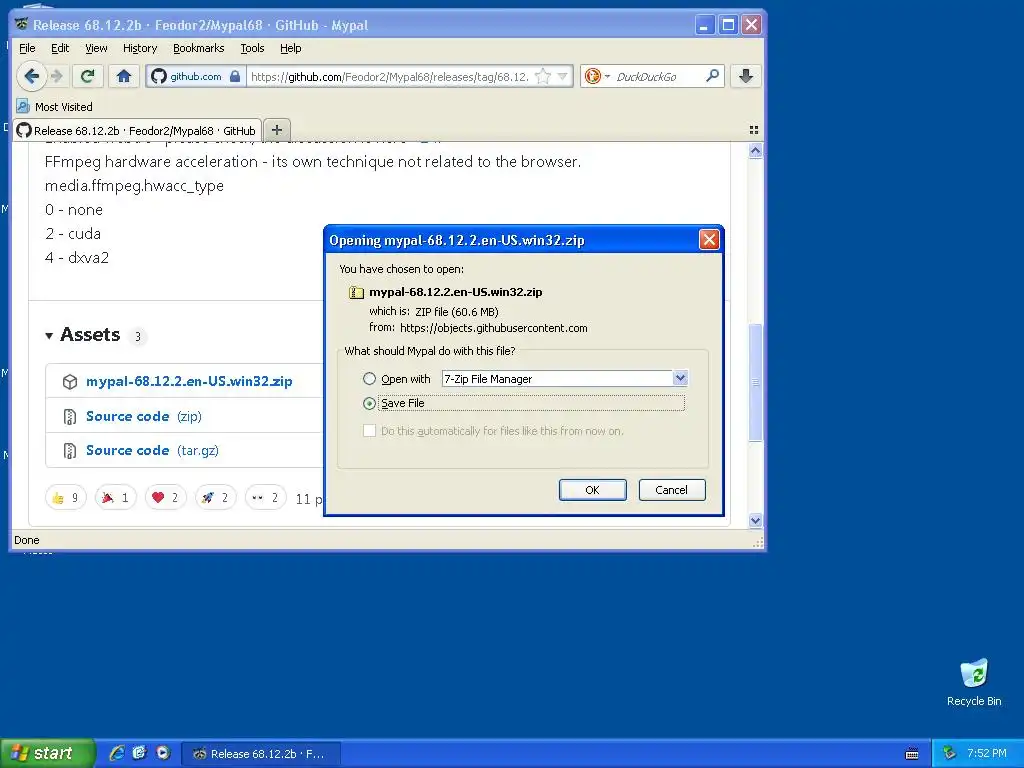Screen dimensions: 1024x768
Task: Open the Bookmarks menu
Action: pyautogui.click(x=199, y=48)
